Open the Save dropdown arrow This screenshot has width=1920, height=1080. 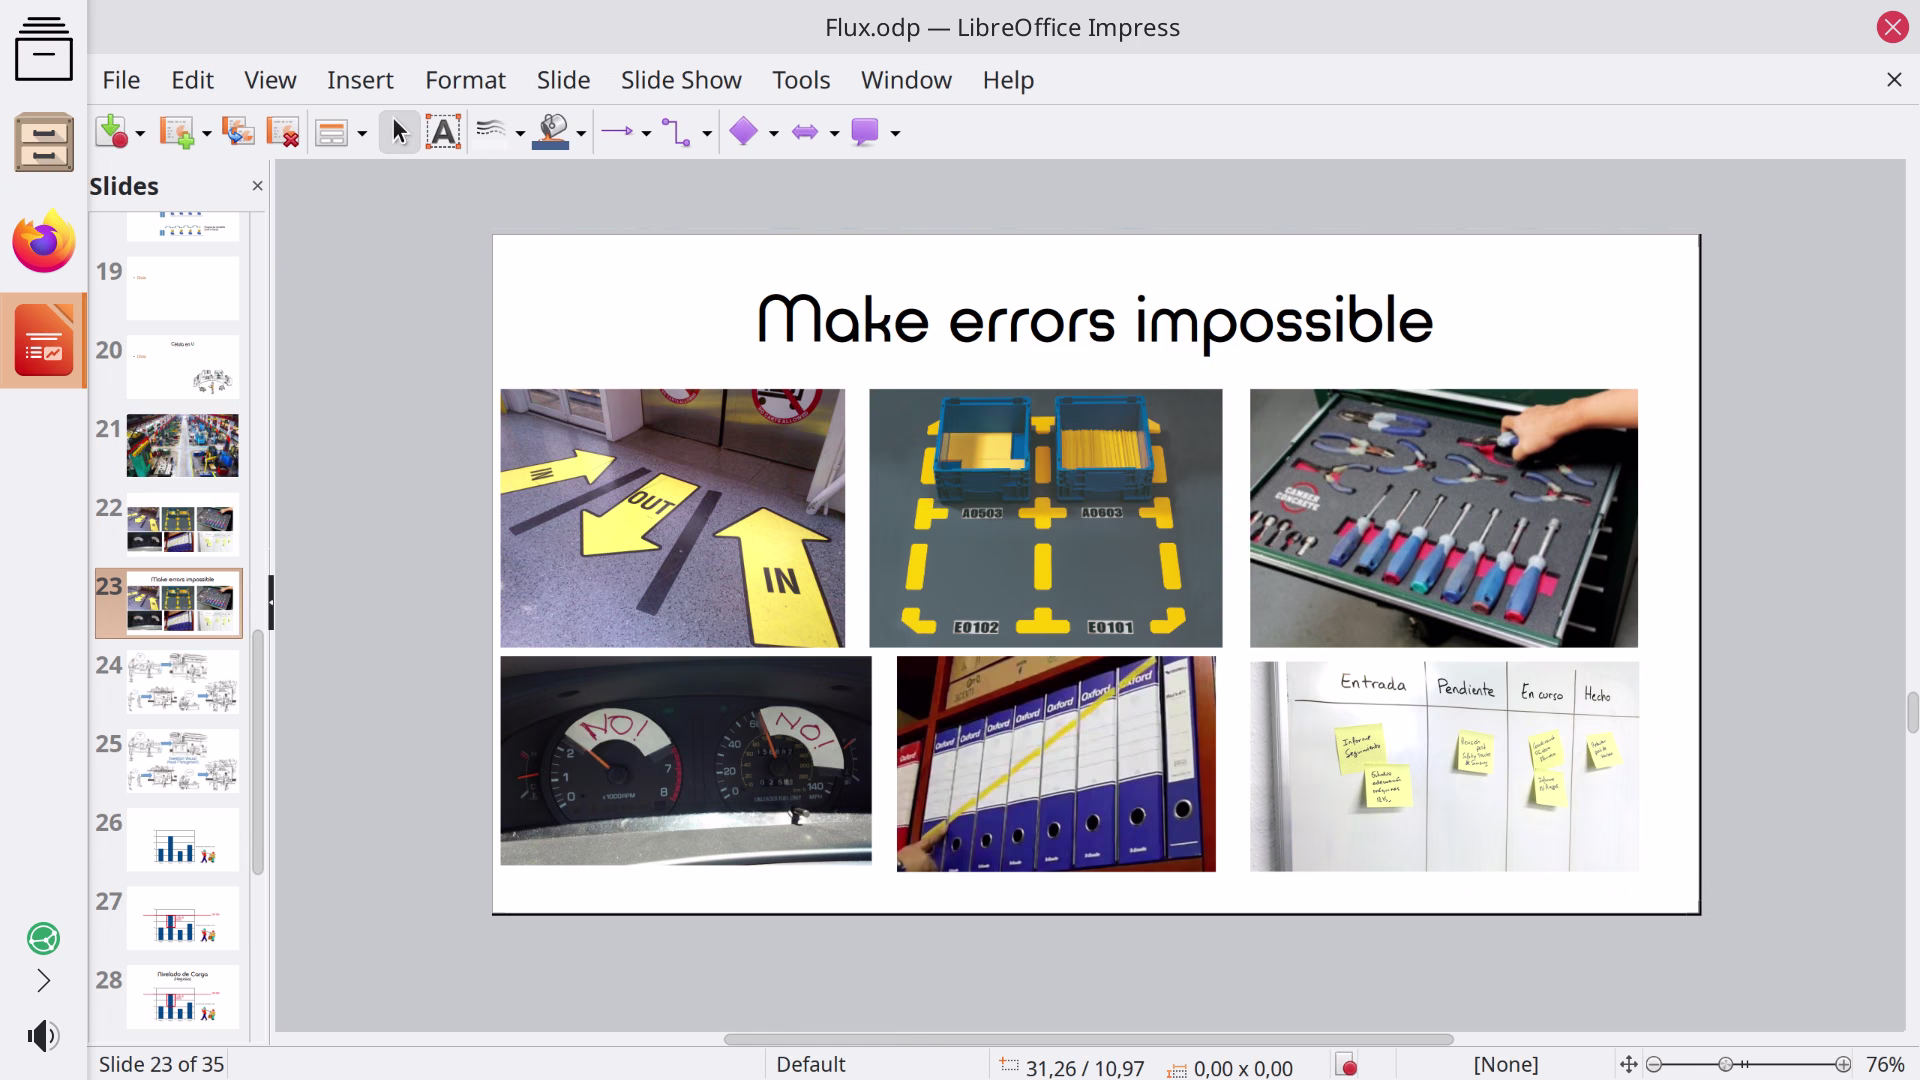[x=140, y=133]
